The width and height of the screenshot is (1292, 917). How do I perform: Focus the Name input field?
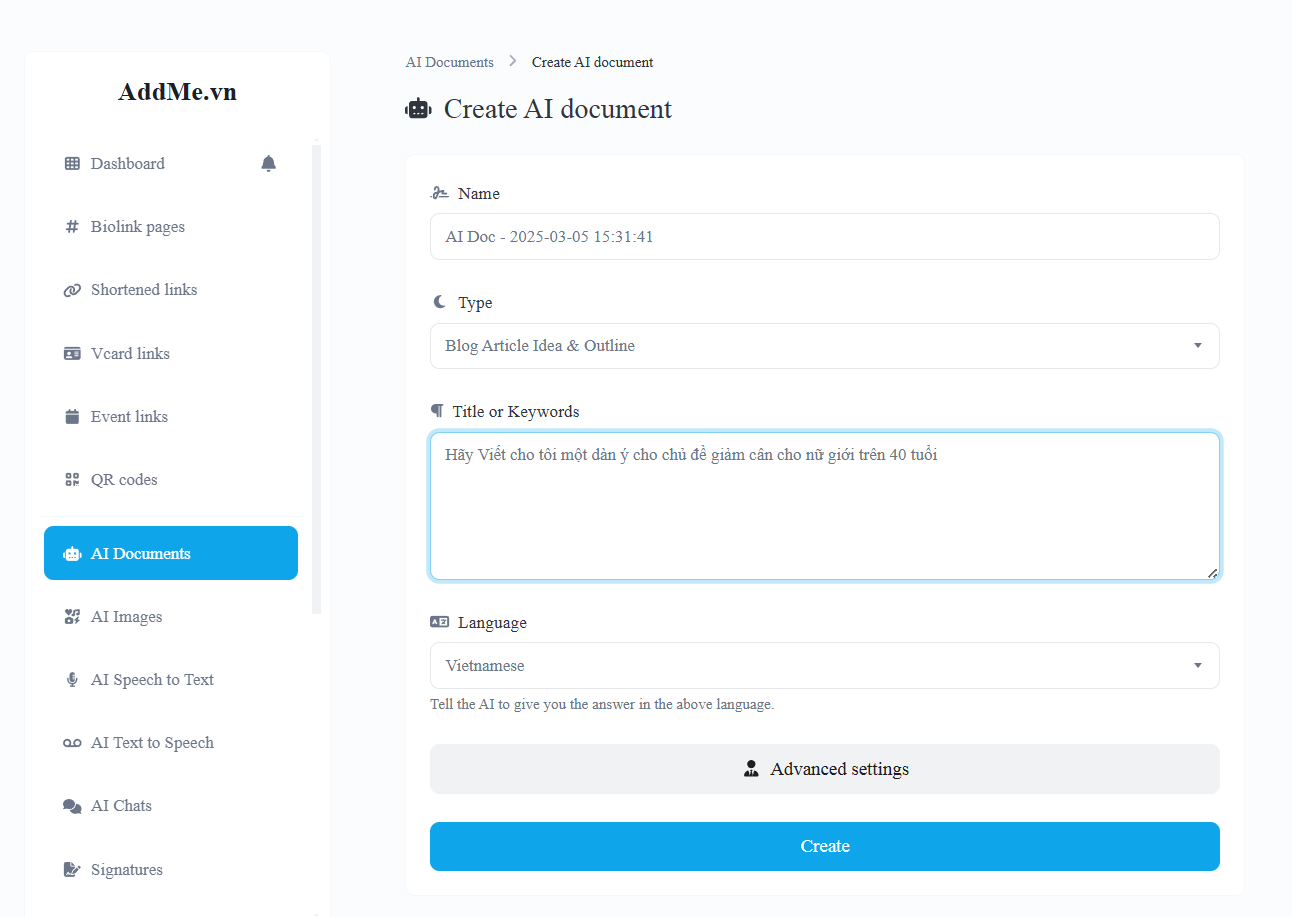click(825, 237)
